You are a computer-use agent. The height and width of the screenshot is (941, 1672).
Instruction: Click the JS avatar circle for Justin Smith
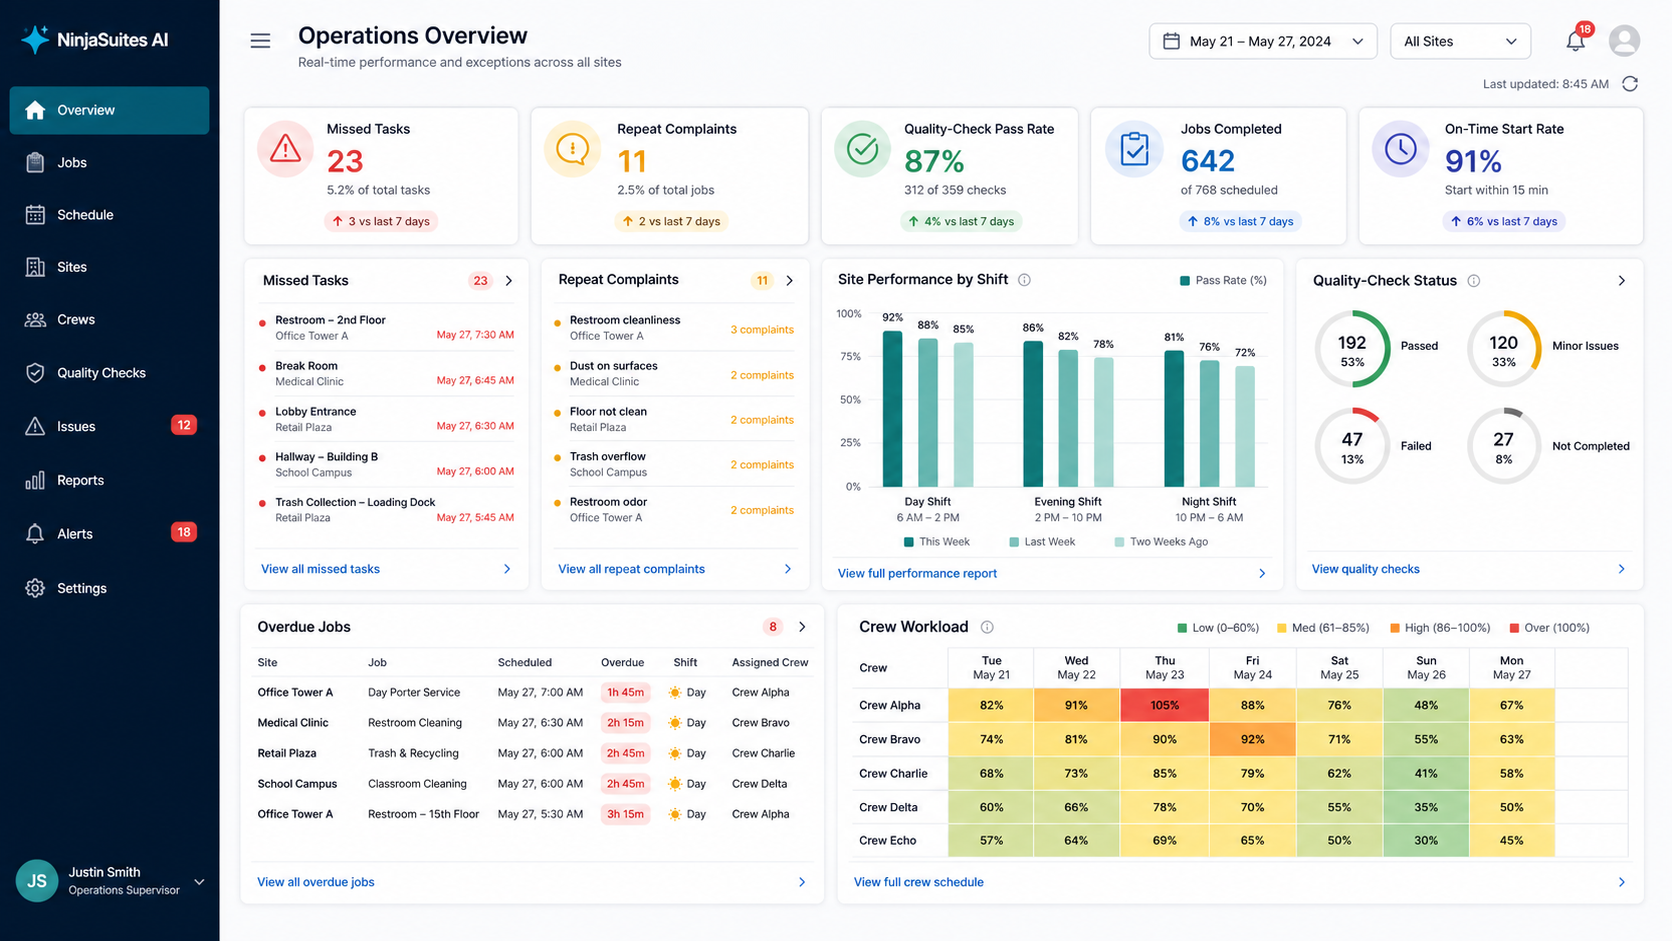[37, 881]
